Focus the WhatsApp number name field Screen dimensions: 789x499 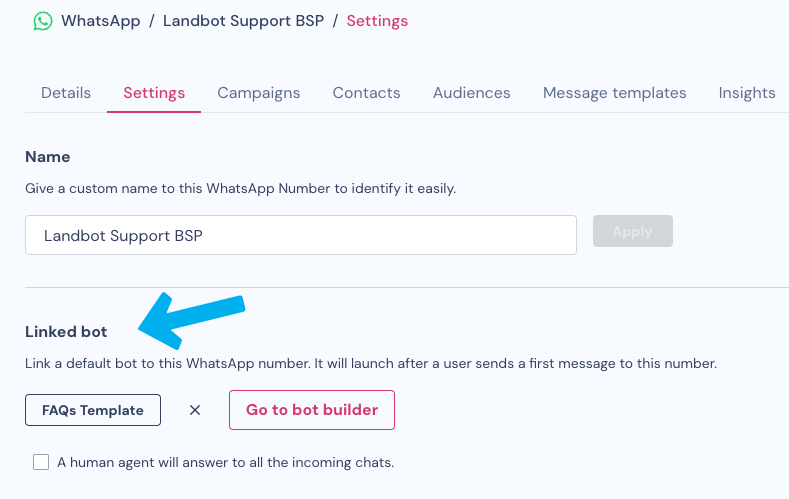tap(300, 235)
